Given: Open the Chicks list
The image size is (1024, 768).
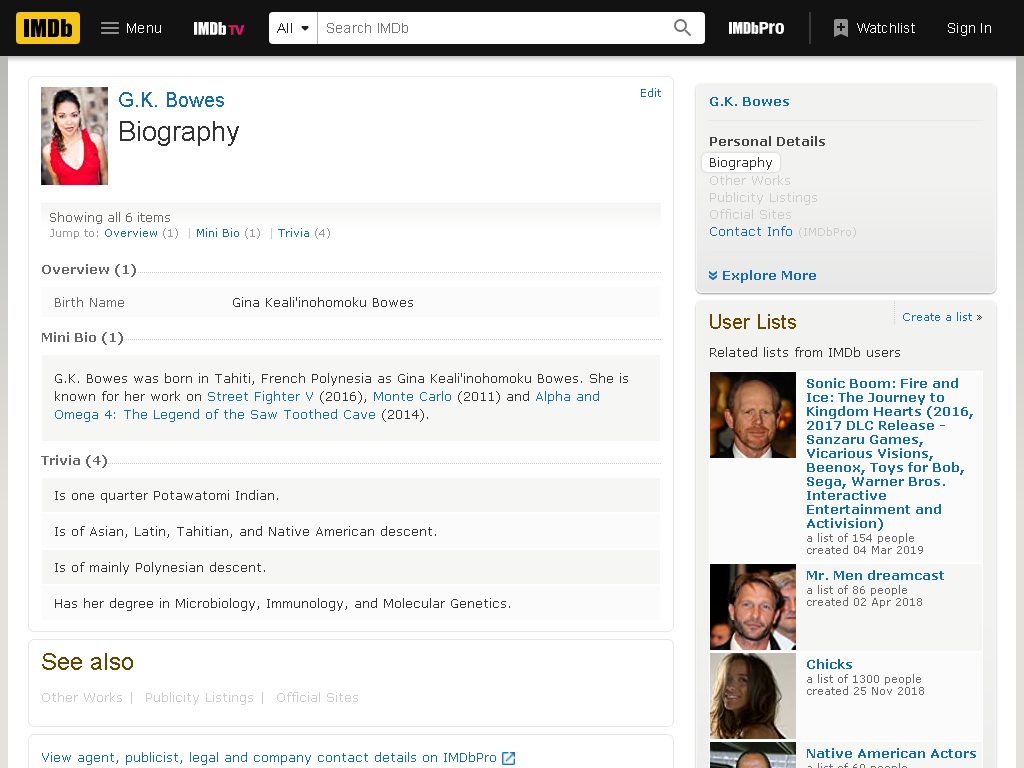Looking at the screenshot, I should pyautogui.click(x=829, y=664).
